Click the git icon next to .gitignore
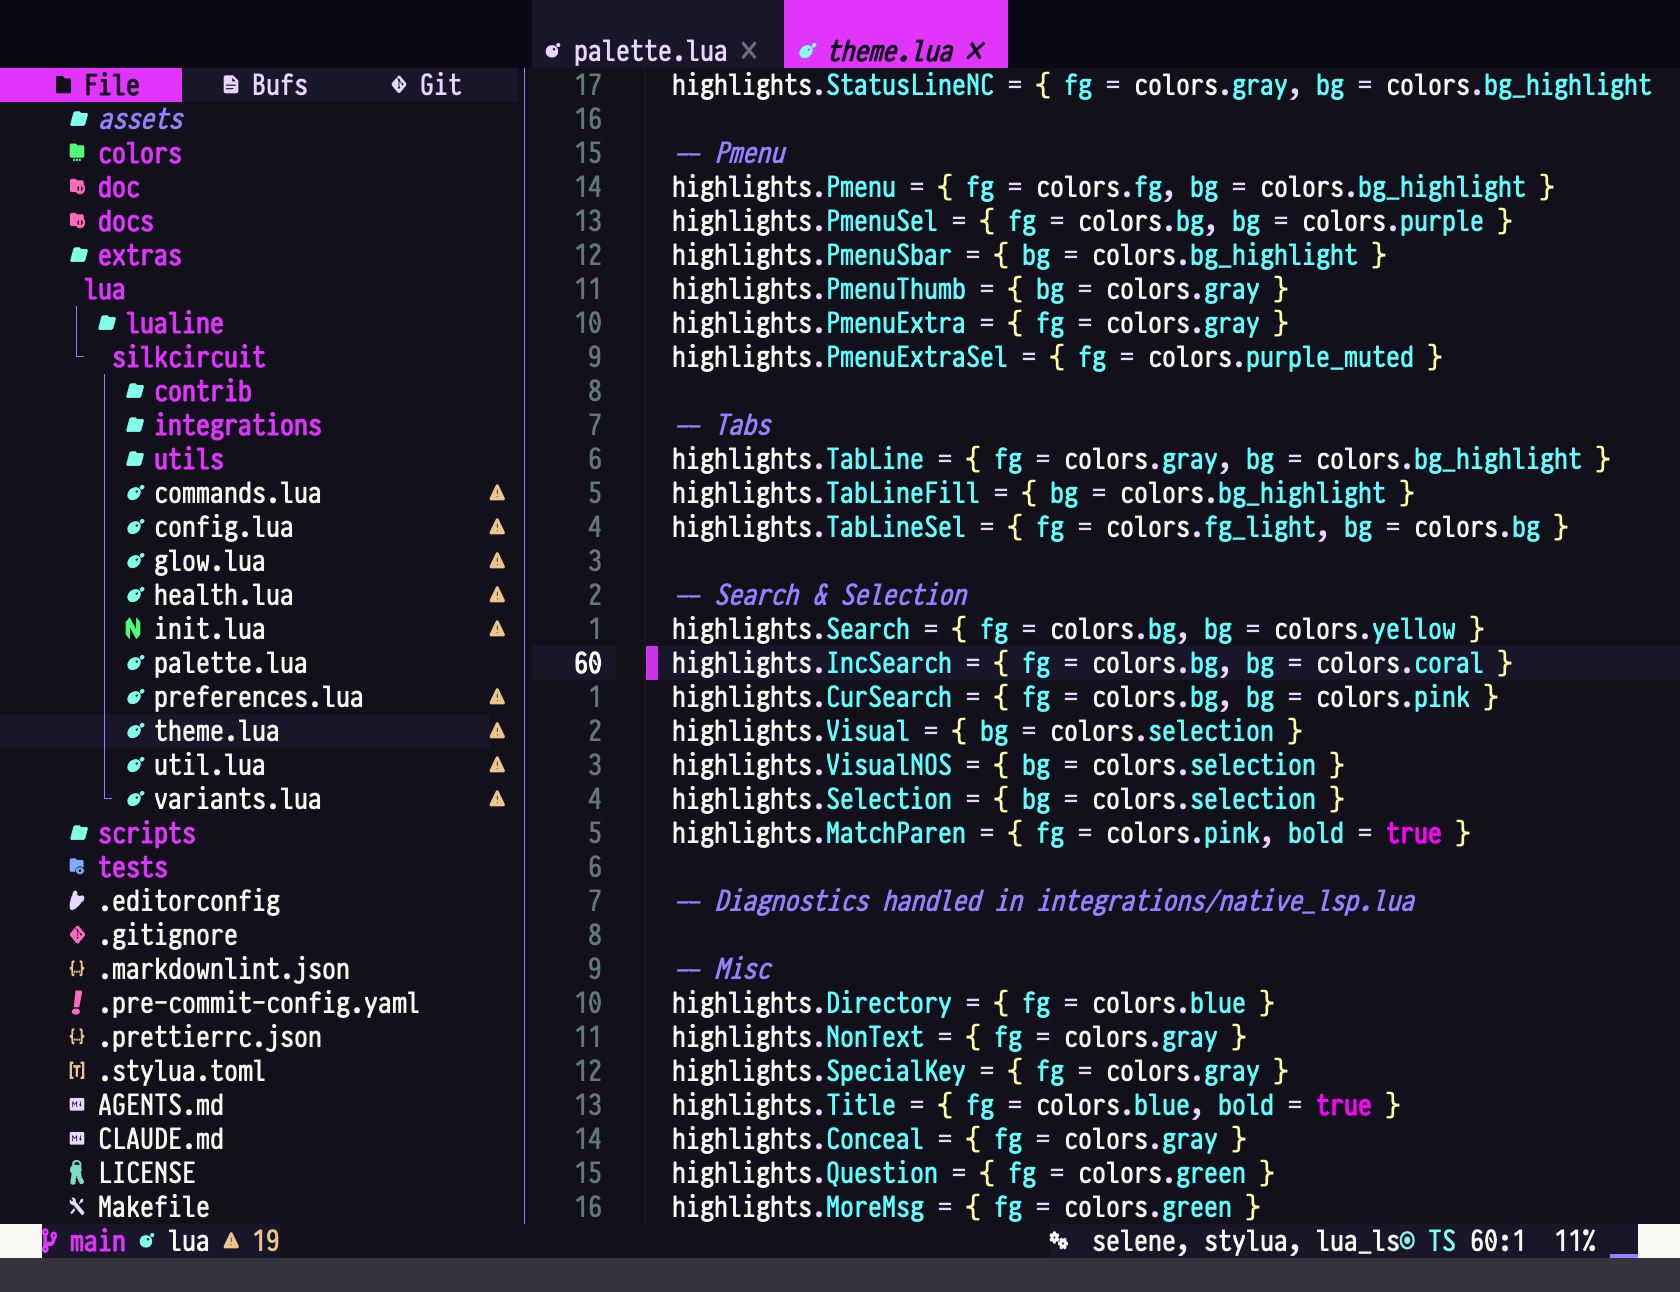Image resolution: width=1680 pixels, height=1292 pixels. tap(78, 935)
